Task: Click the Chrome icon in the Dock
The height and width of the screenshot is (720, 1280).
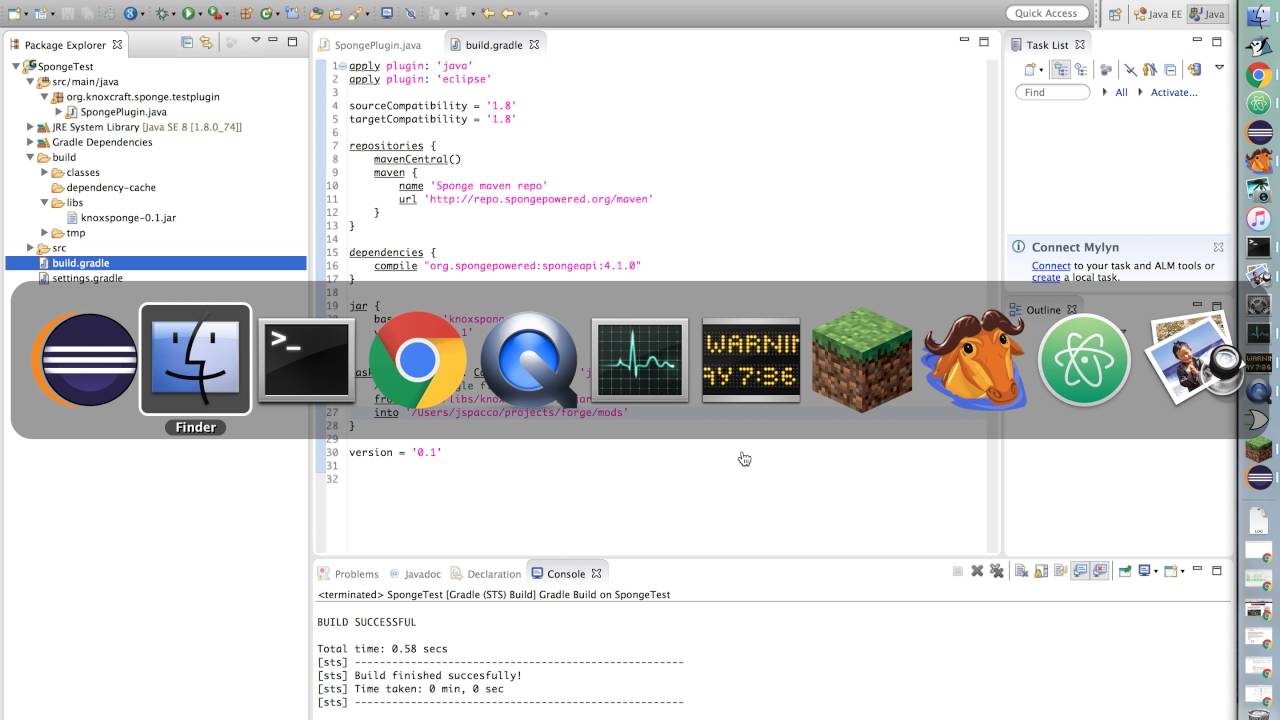Action: click(x=1259, y=75)
